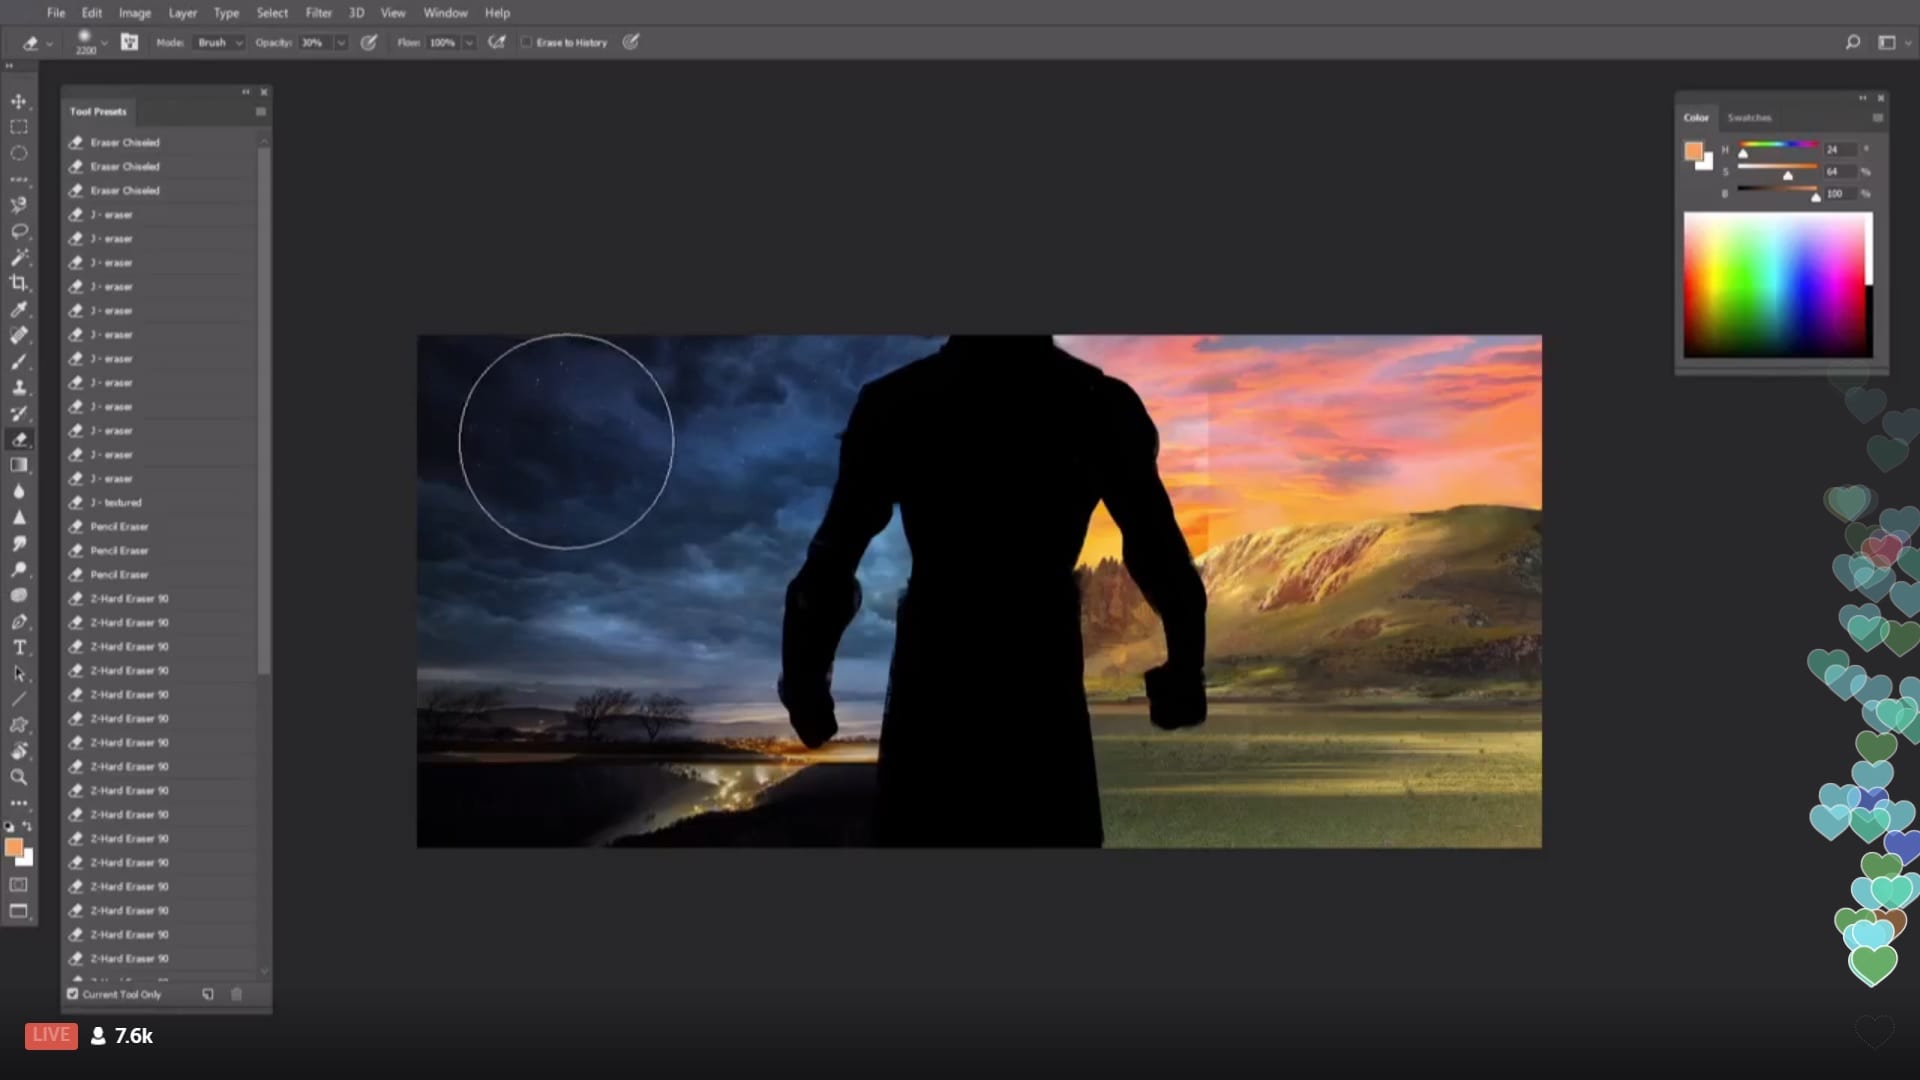Screen dimensions: 1920x1080
Task: Select the Eyedropper tool
Action: [x=18, y=309]
